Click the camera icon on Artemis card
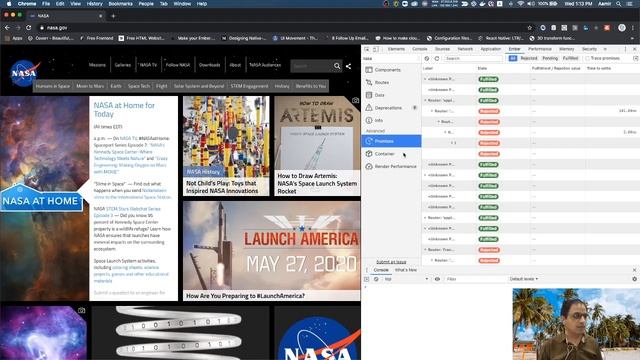 [x=356, y=100]
